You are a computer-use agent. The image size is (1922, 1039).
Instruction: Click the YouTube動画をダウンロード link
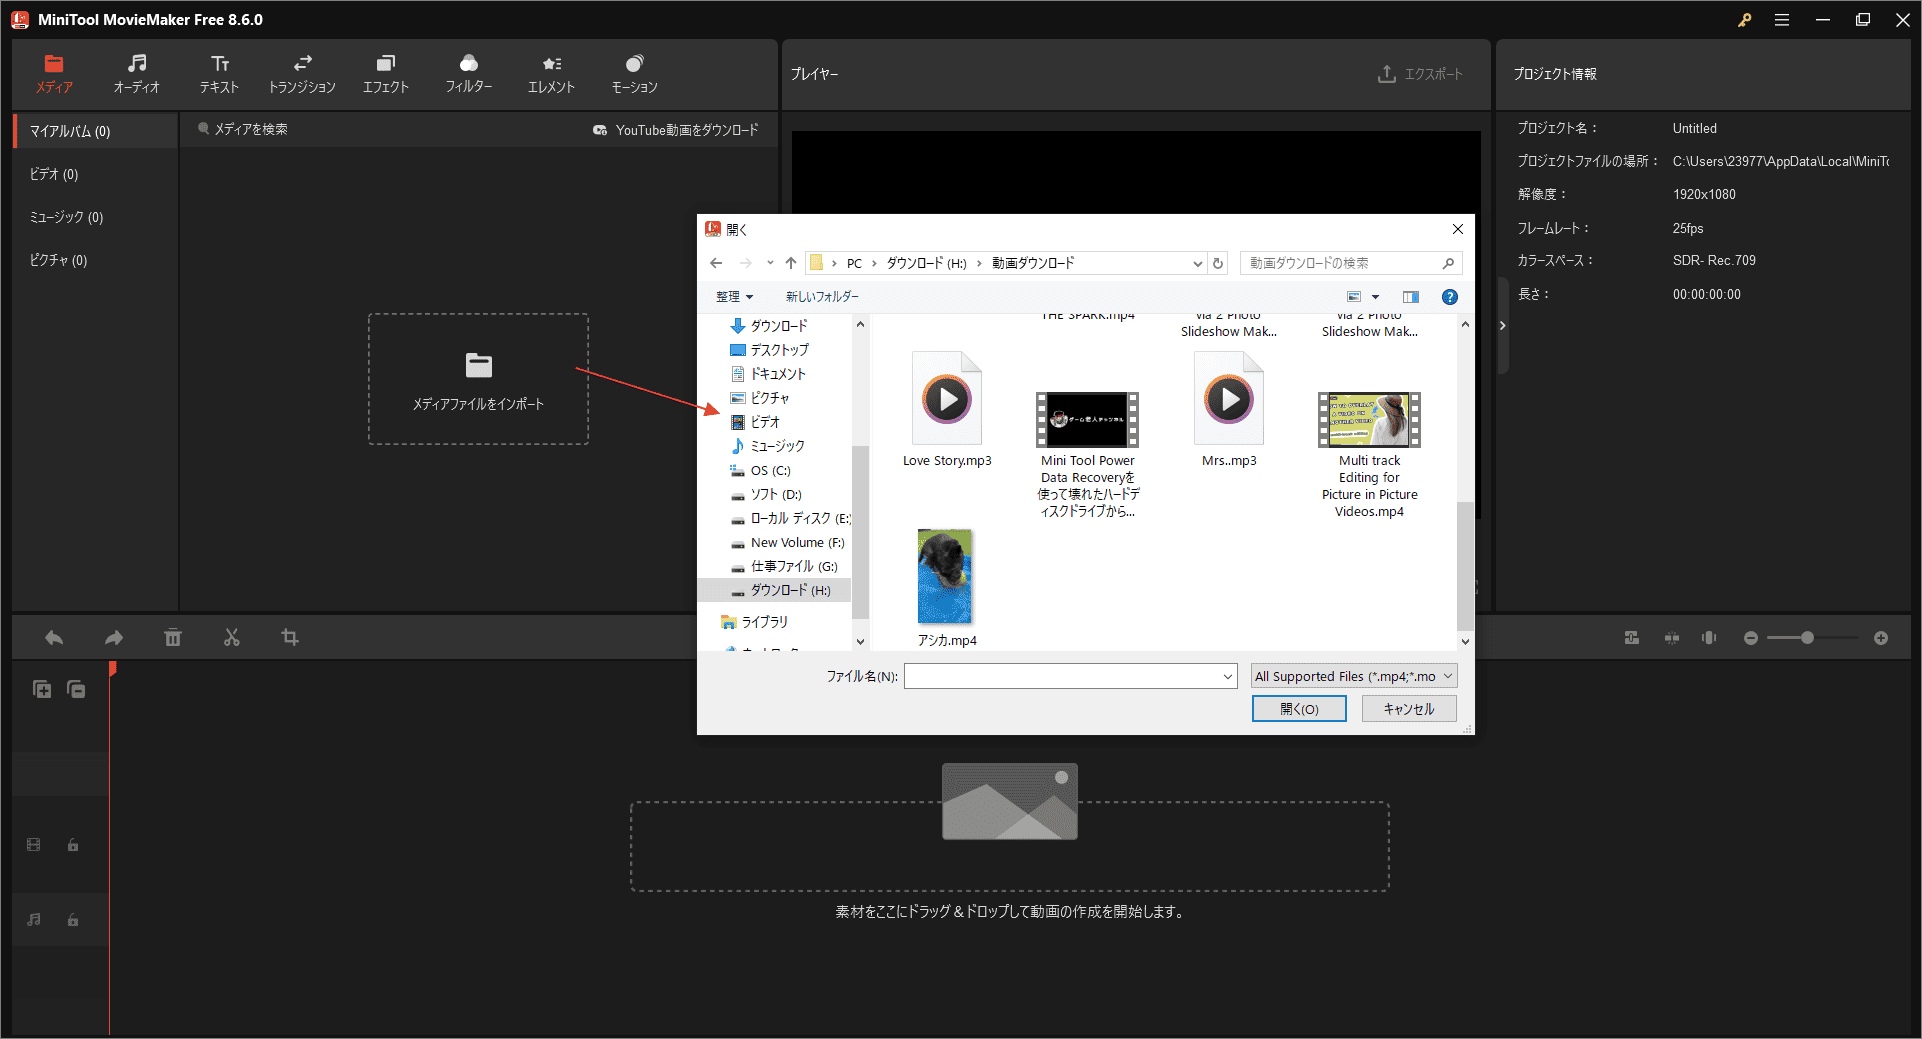tap(677, 129)
